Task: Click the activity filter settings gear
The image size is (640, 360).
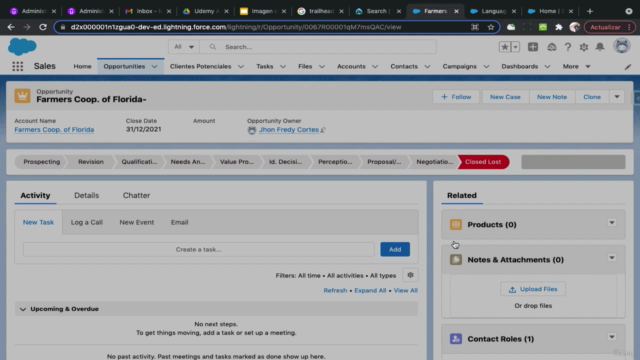Action: pos(410,275)
